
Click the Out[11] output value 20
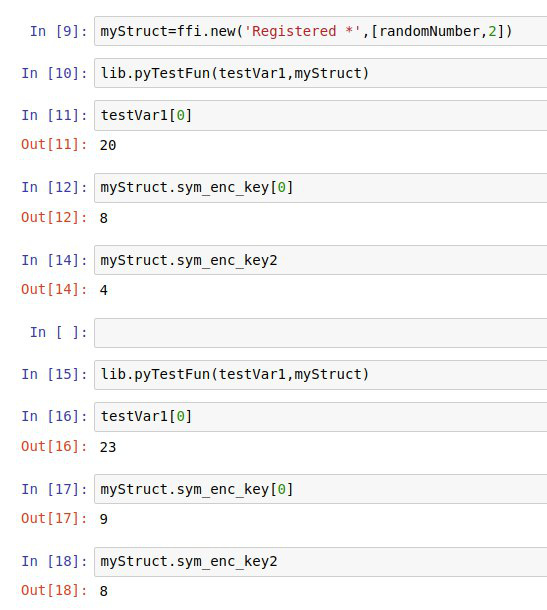pyautogui.click(x=108, y=145)
